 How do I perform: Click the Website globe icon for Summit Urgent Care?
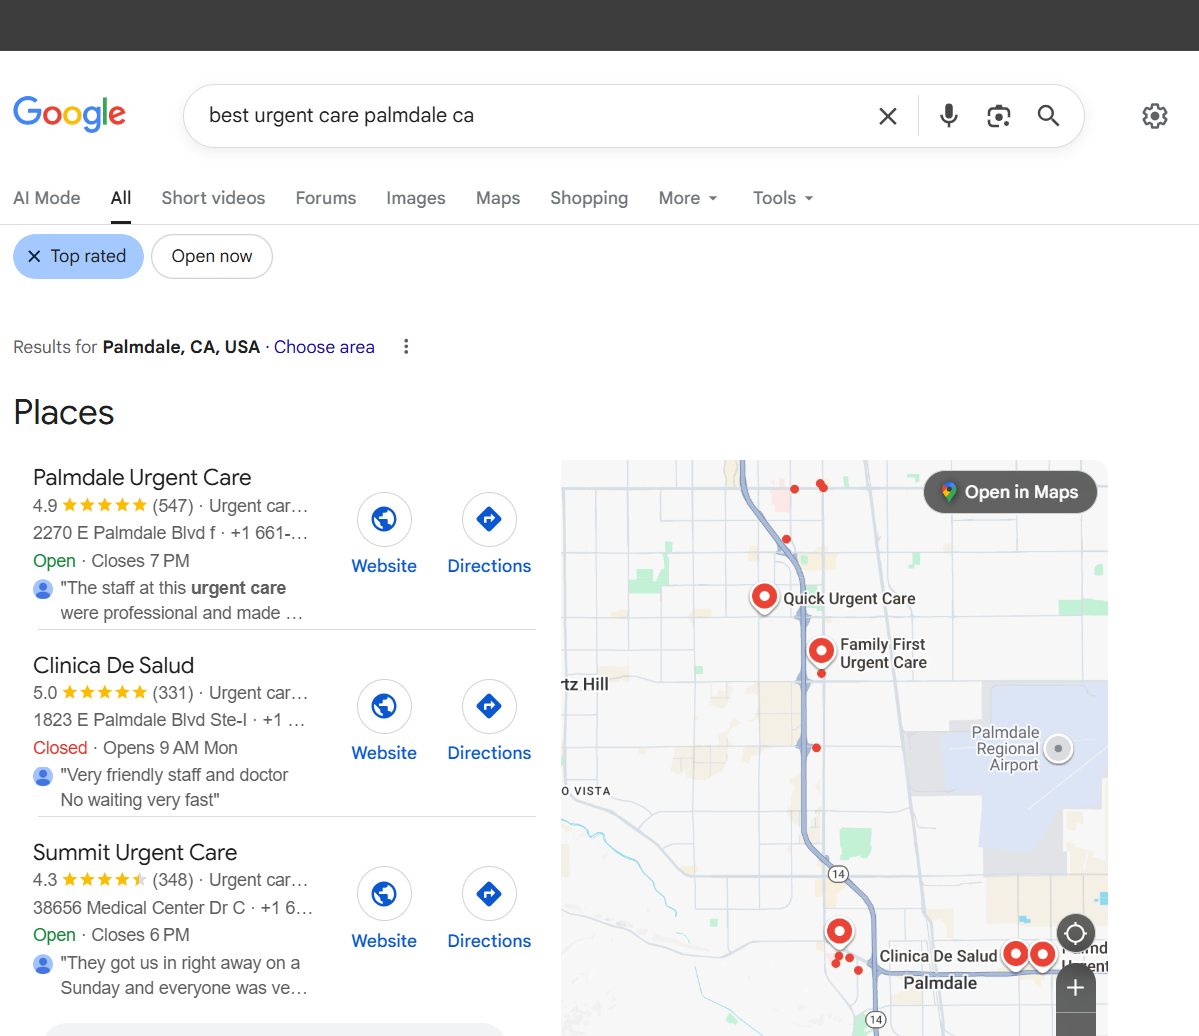(x=384, y=893)
